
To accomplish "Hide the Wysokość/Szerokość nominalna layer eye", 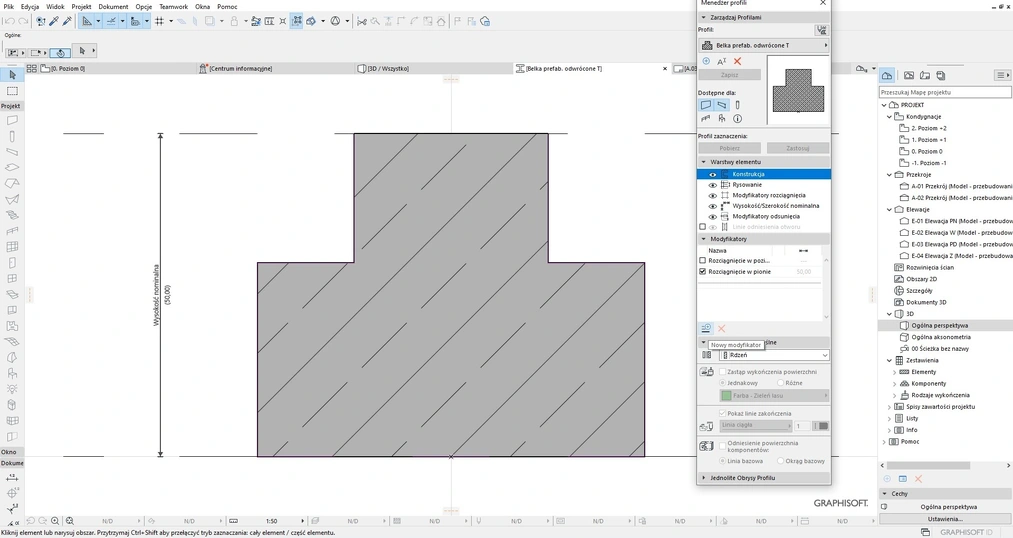I will (713, 206).
